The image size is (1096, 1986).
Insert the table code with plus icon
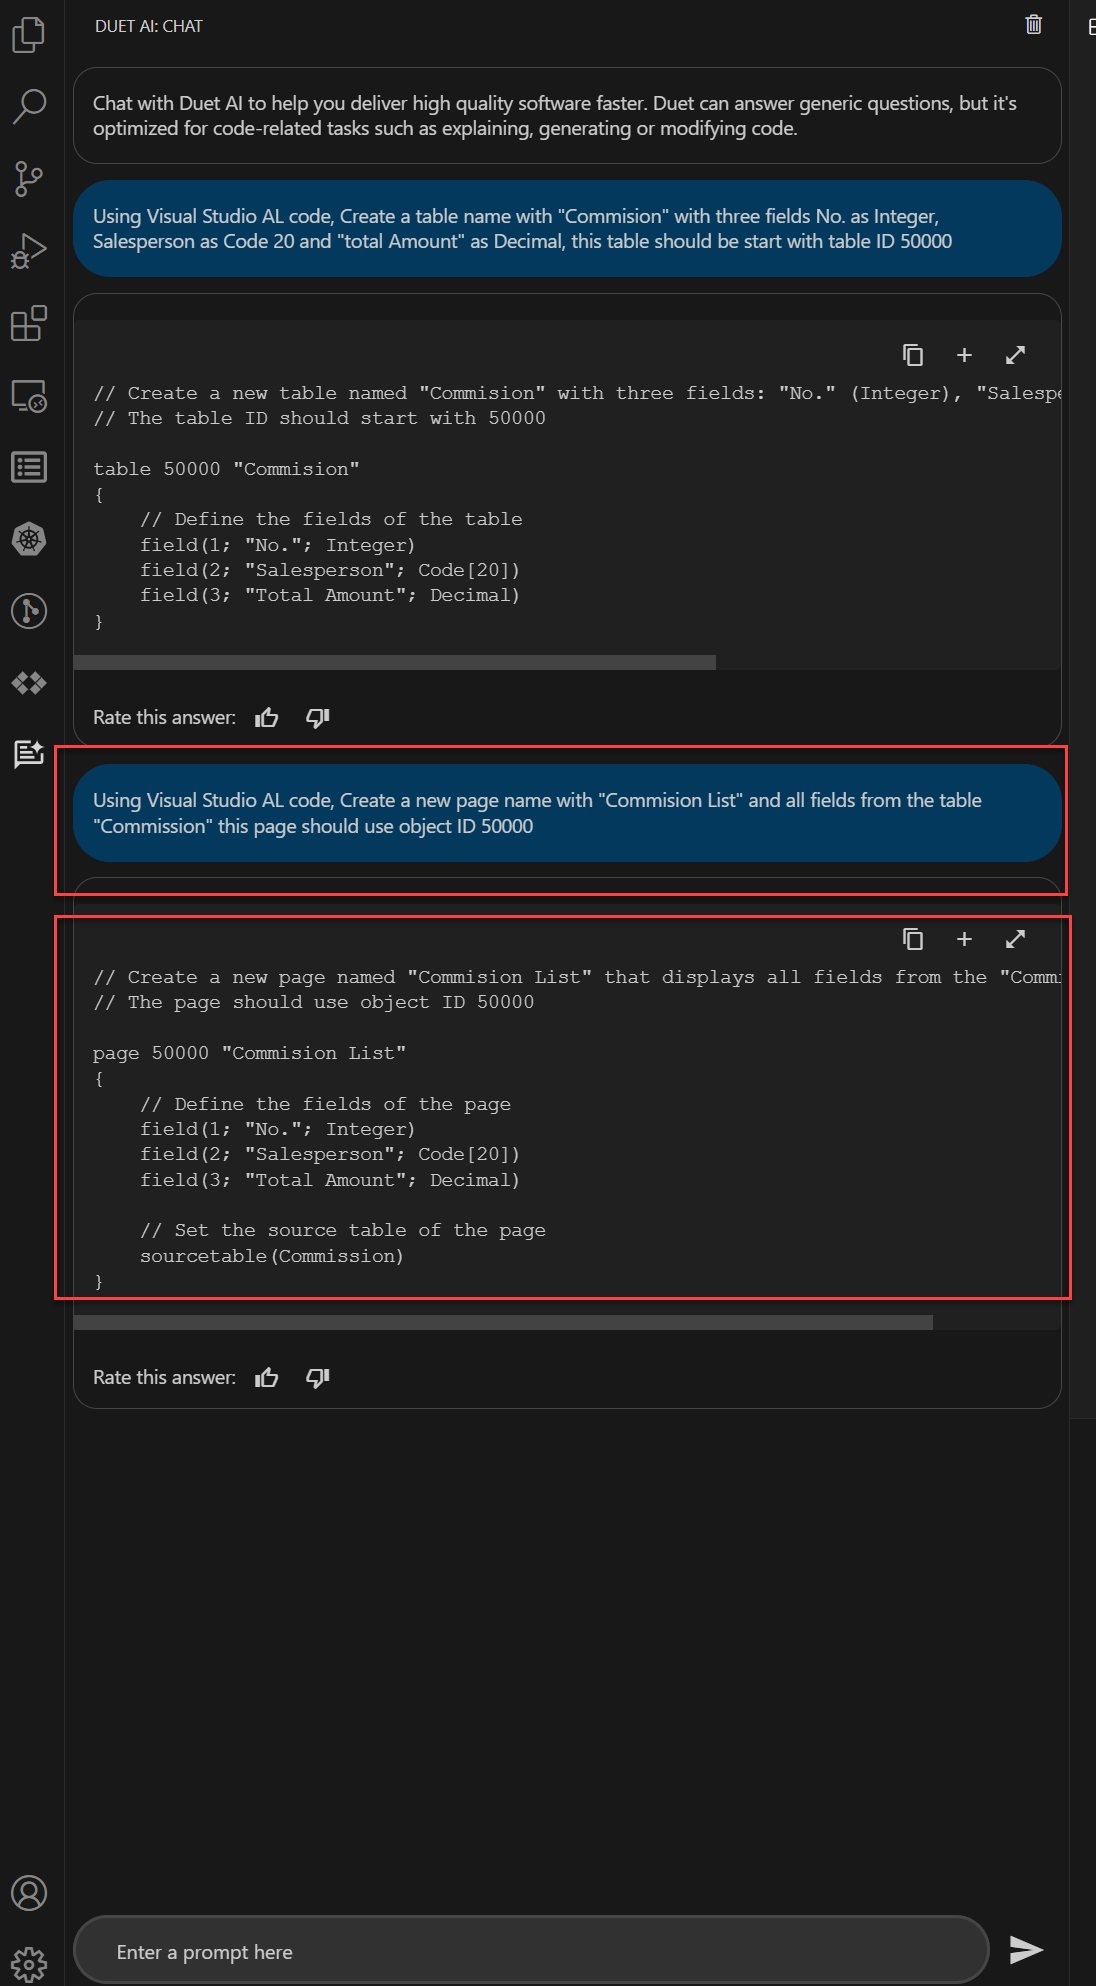click(964, 355)
